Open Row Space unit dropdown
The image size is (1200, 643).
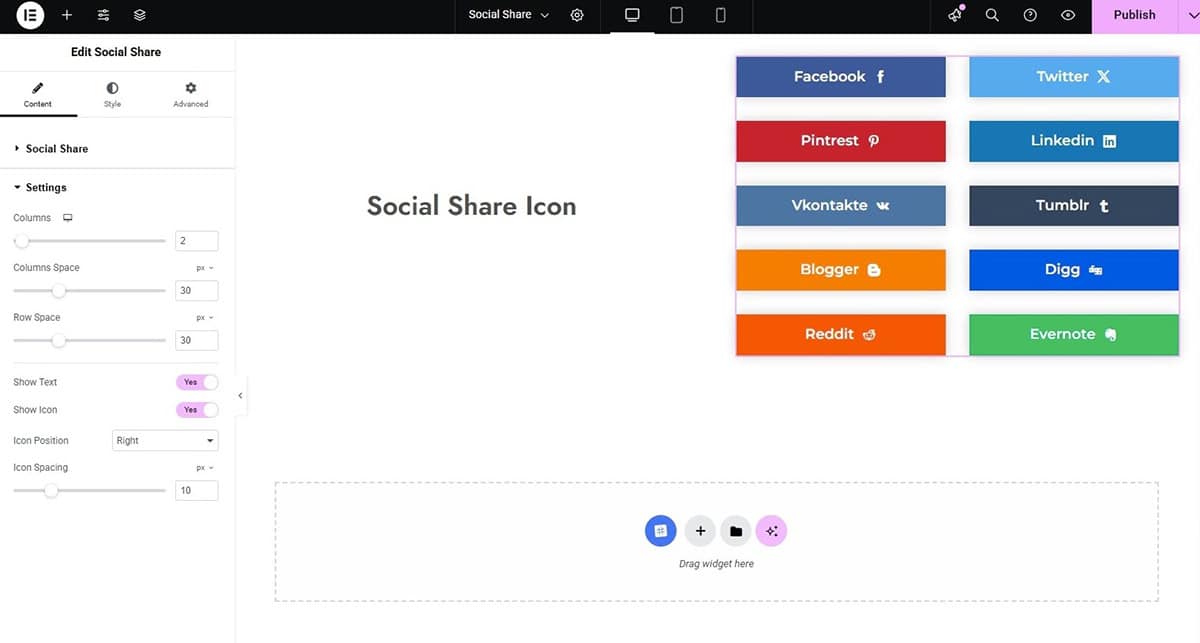click(x=204, y=318)
